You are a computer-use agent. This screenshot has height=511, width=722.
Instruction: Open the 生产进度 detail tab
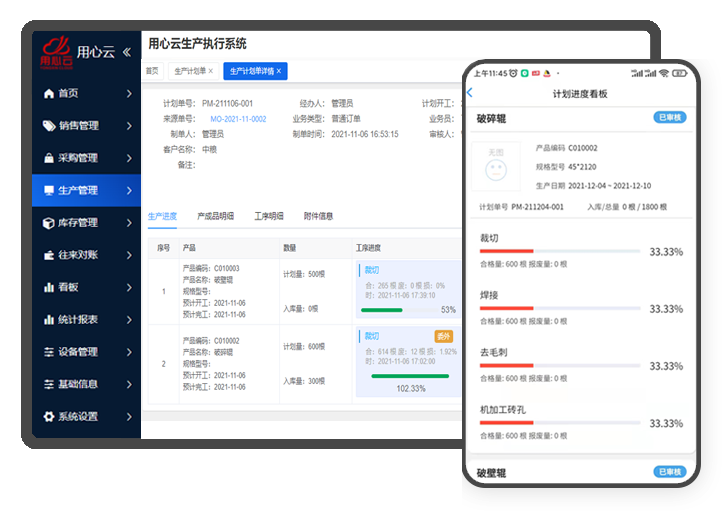coord(162,216)
